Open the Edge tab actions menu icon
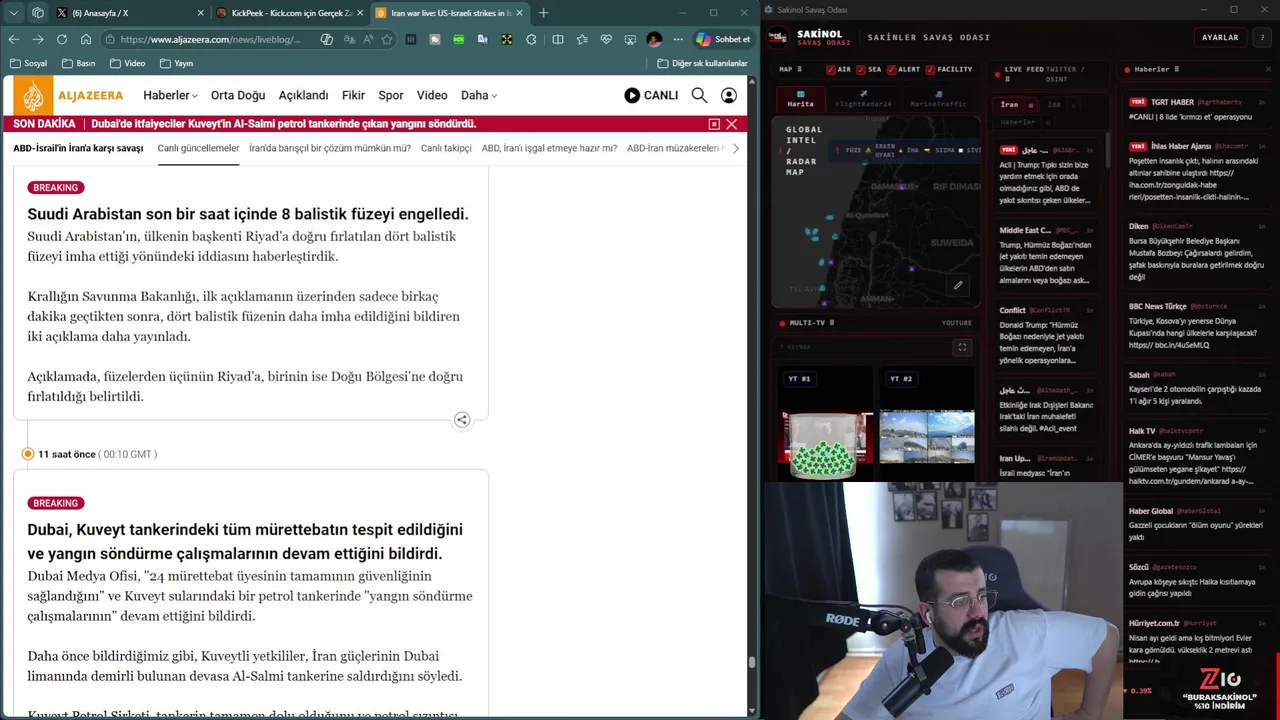 [37, 13]
